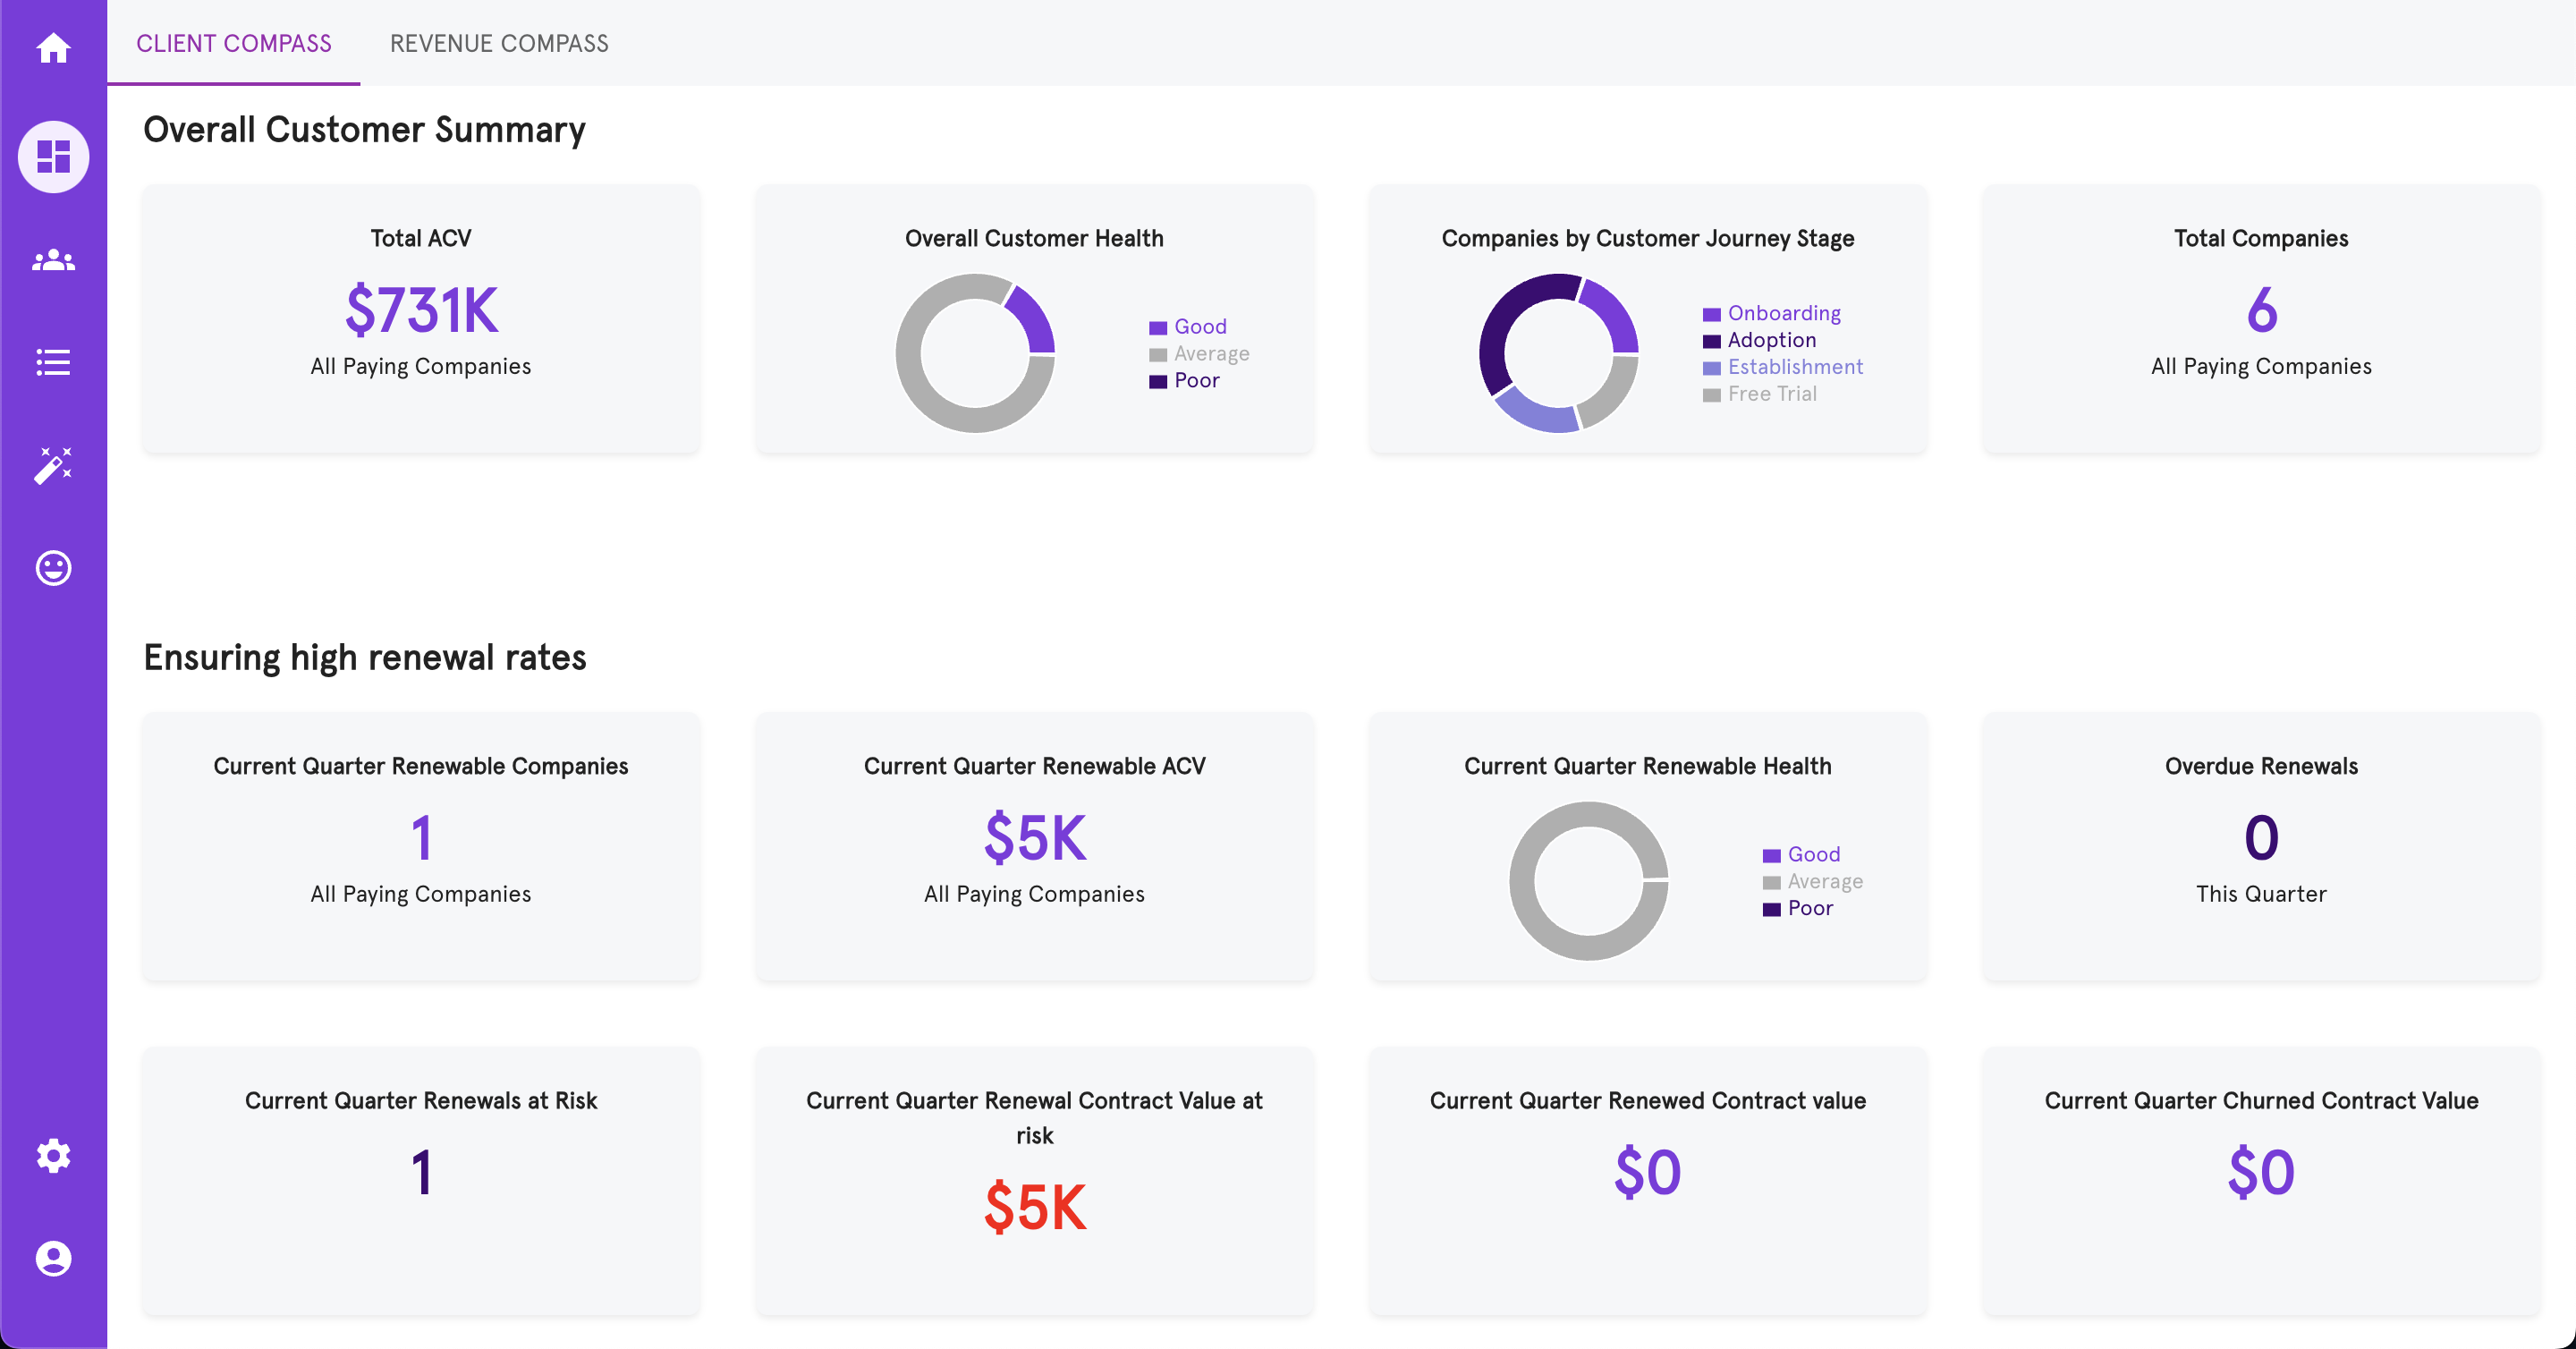Image resolution: width=2576 pixels, height=1349 pixels.
Task: Switch to the Client Compass tab
Action: (x=234, y=43)
